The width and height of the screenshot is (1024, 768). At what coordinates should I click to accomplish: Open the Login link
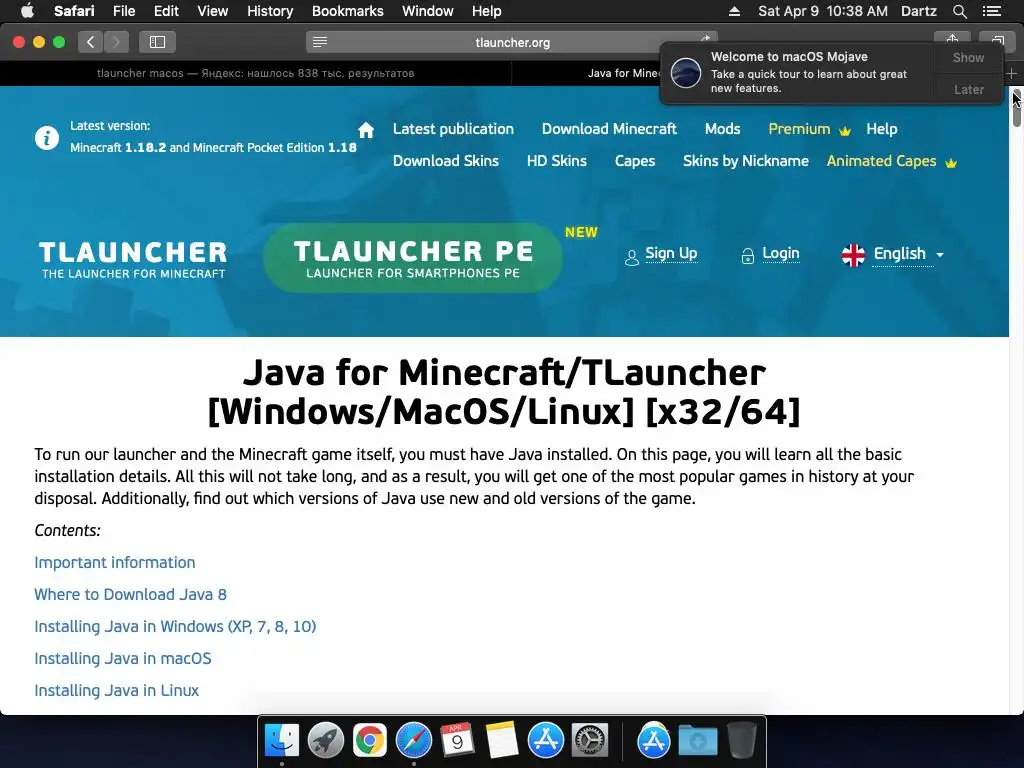point(780,253)
